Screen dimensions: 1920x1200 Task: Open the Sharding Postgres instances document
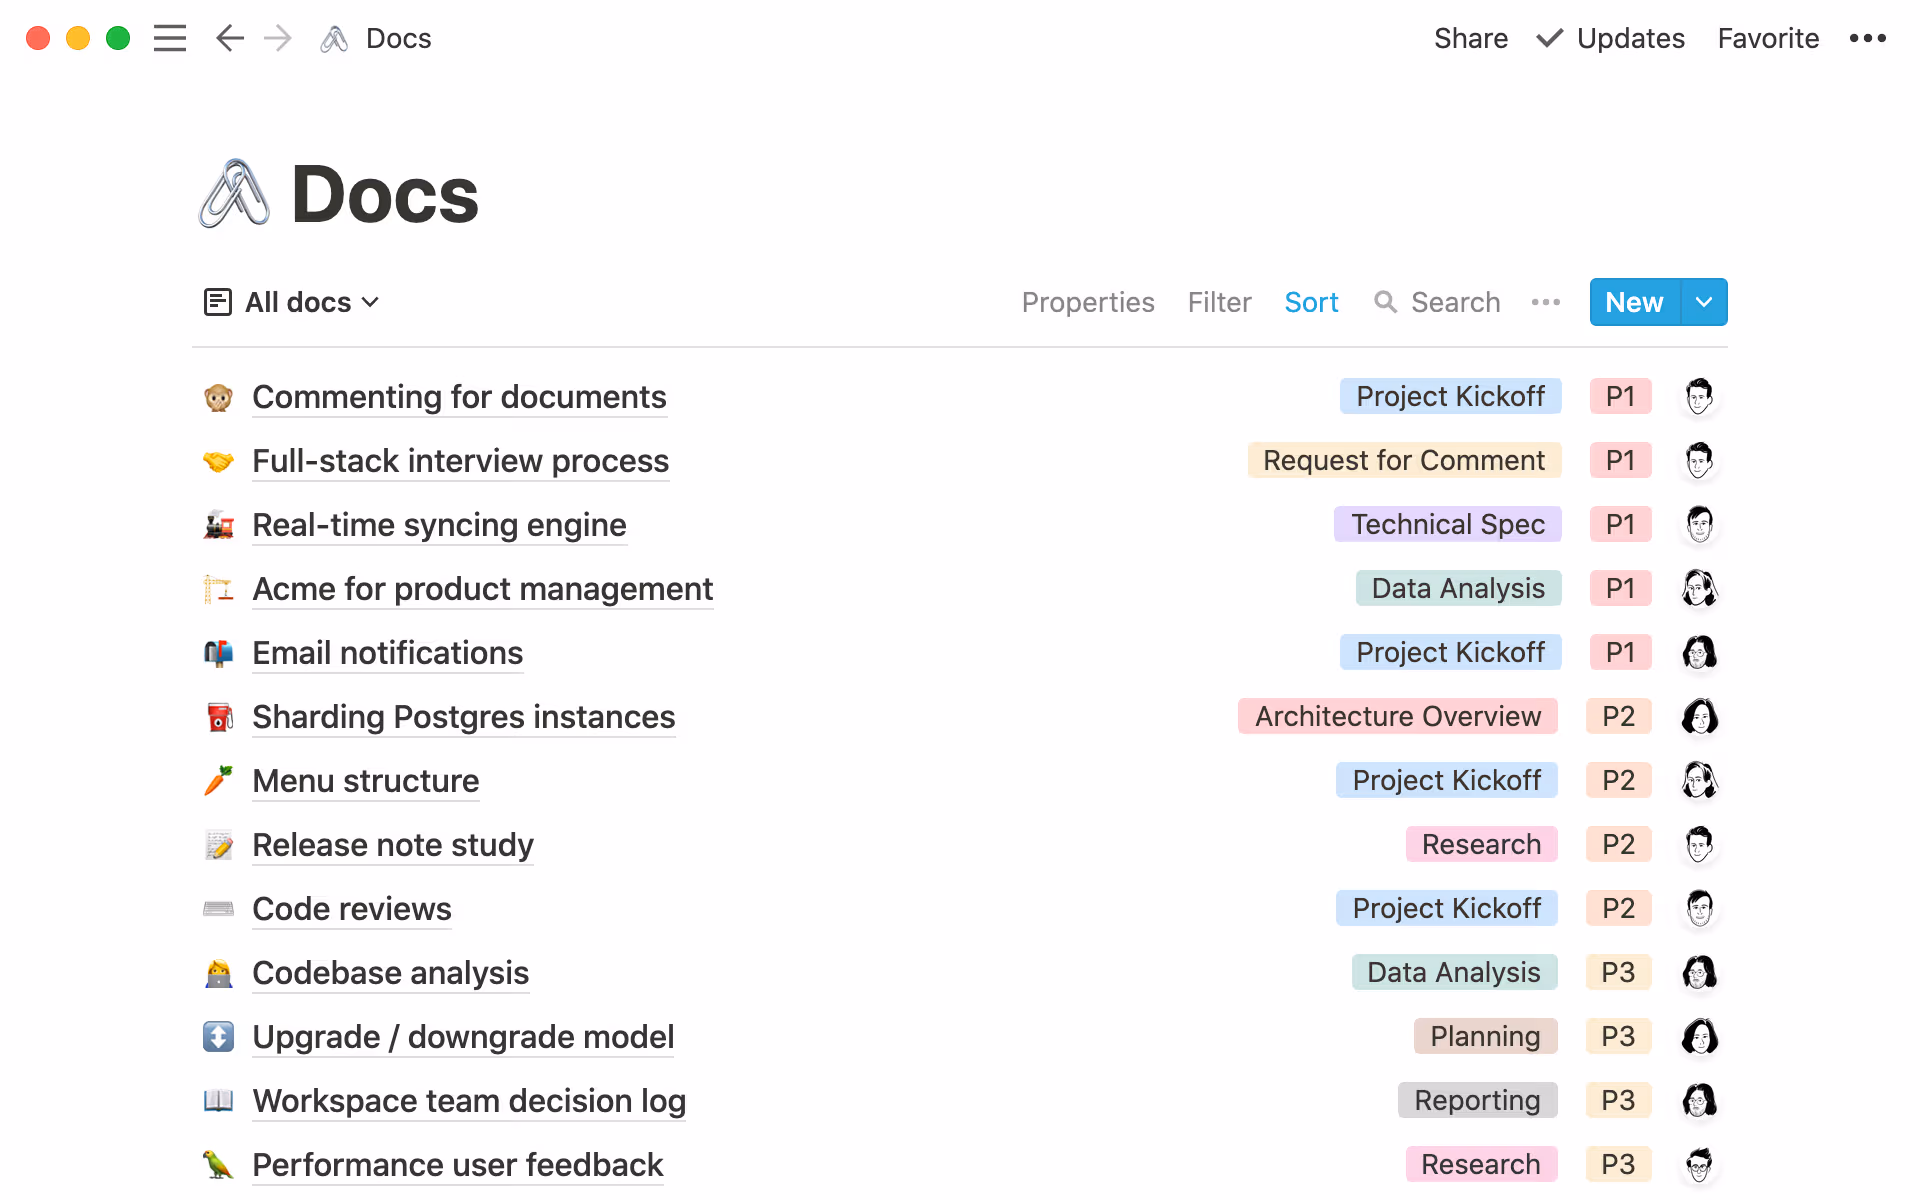coord(463,716)
